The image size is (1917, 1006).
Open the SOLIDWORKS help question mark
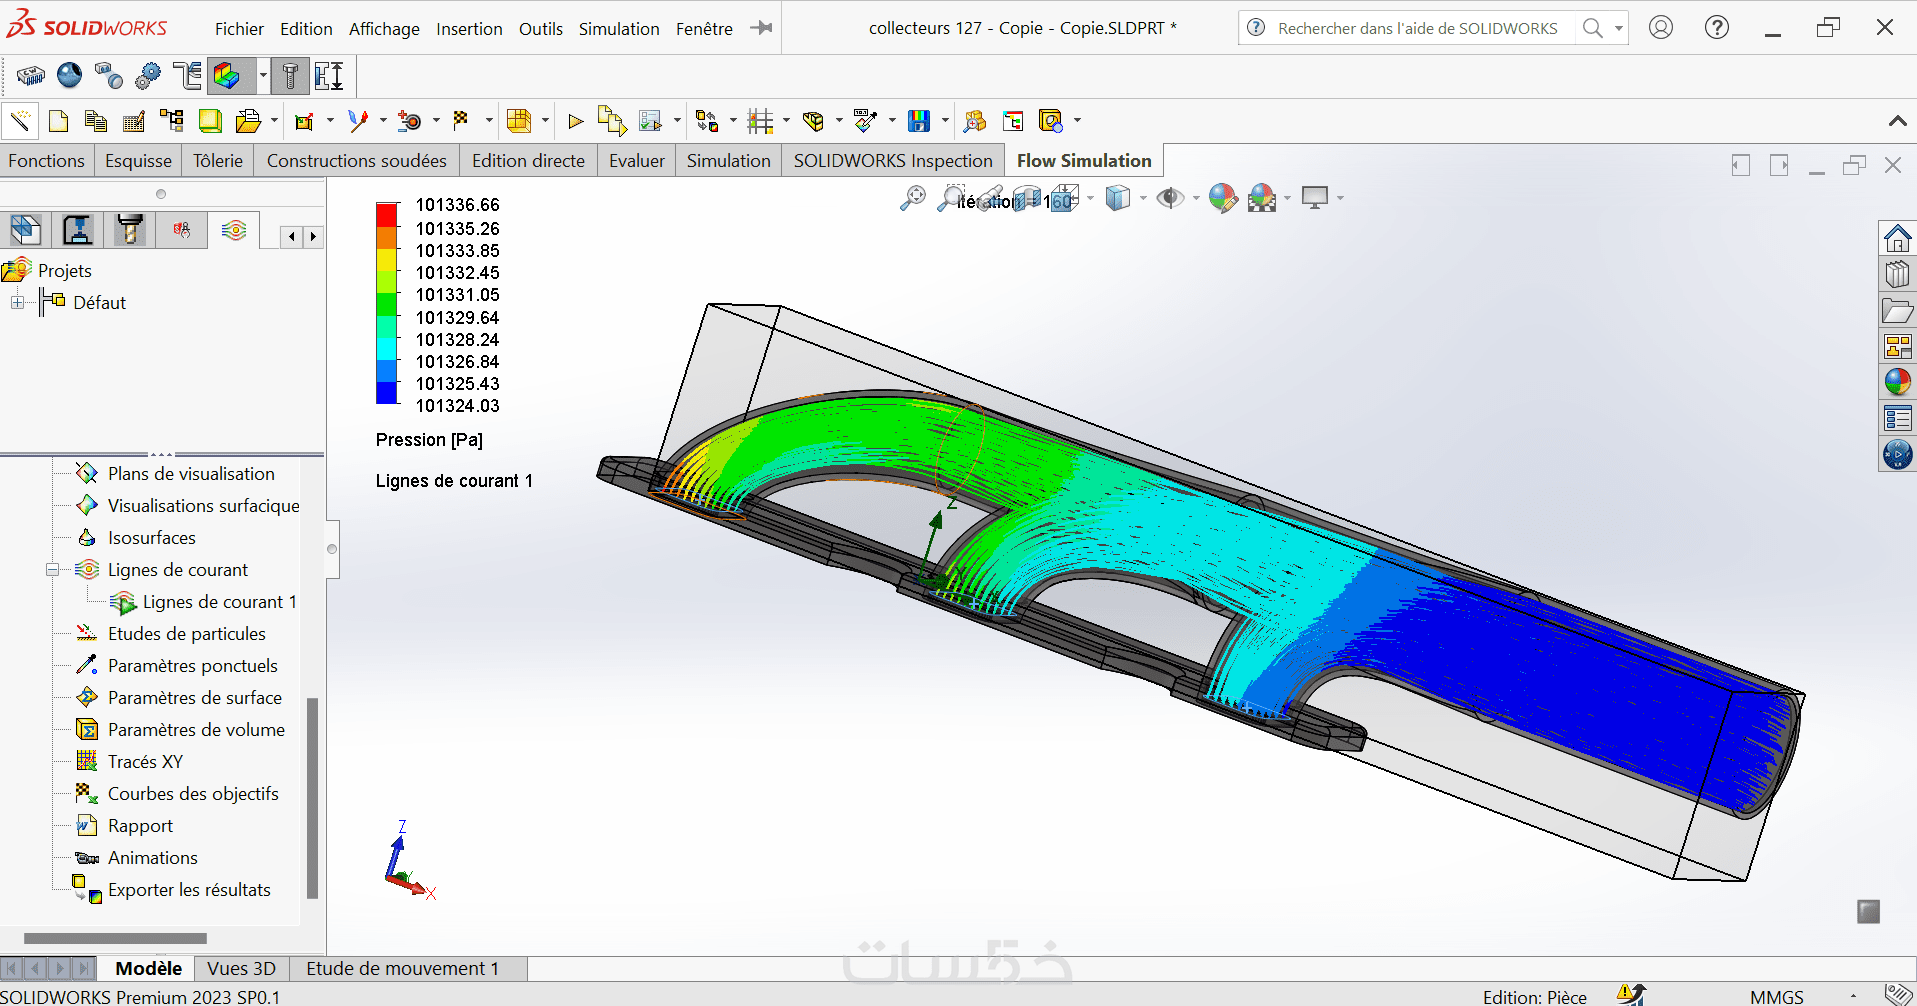point(1717,28)
